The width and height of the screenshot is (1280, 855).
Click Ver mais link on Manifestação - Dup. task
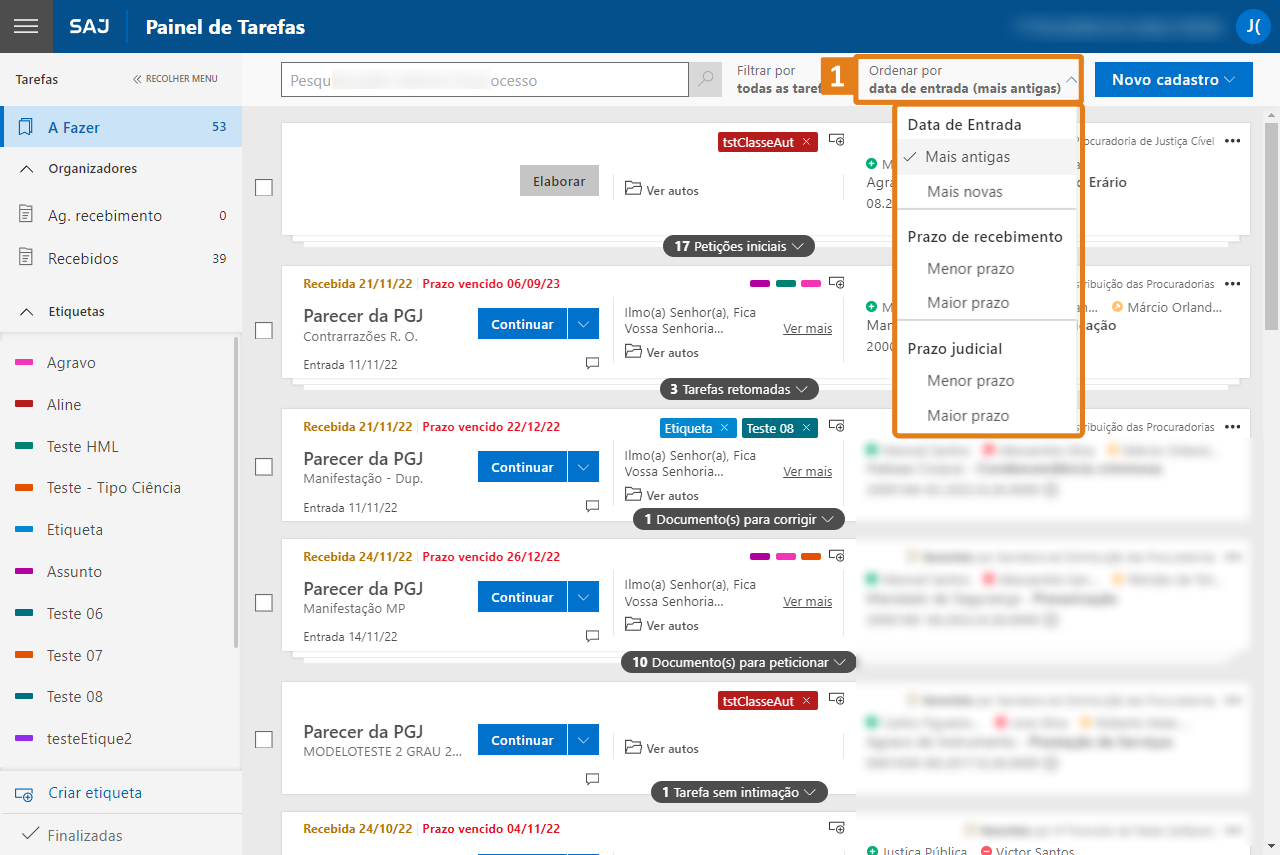point(807,472)
